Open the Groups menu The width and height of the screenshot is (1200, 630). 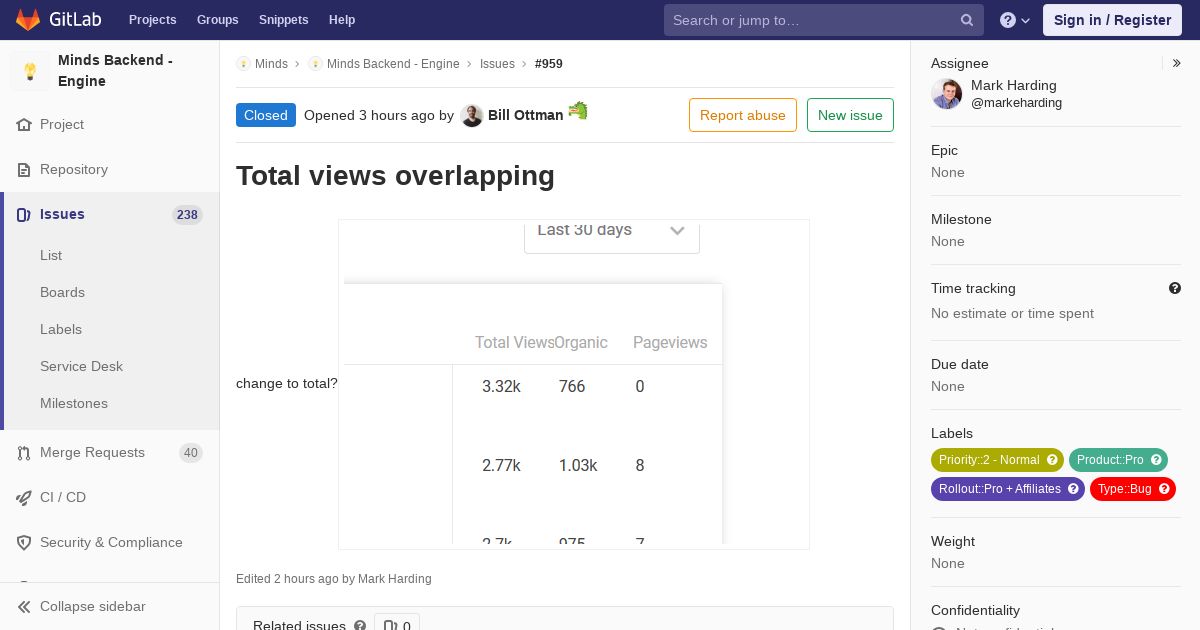pos(217,19)
